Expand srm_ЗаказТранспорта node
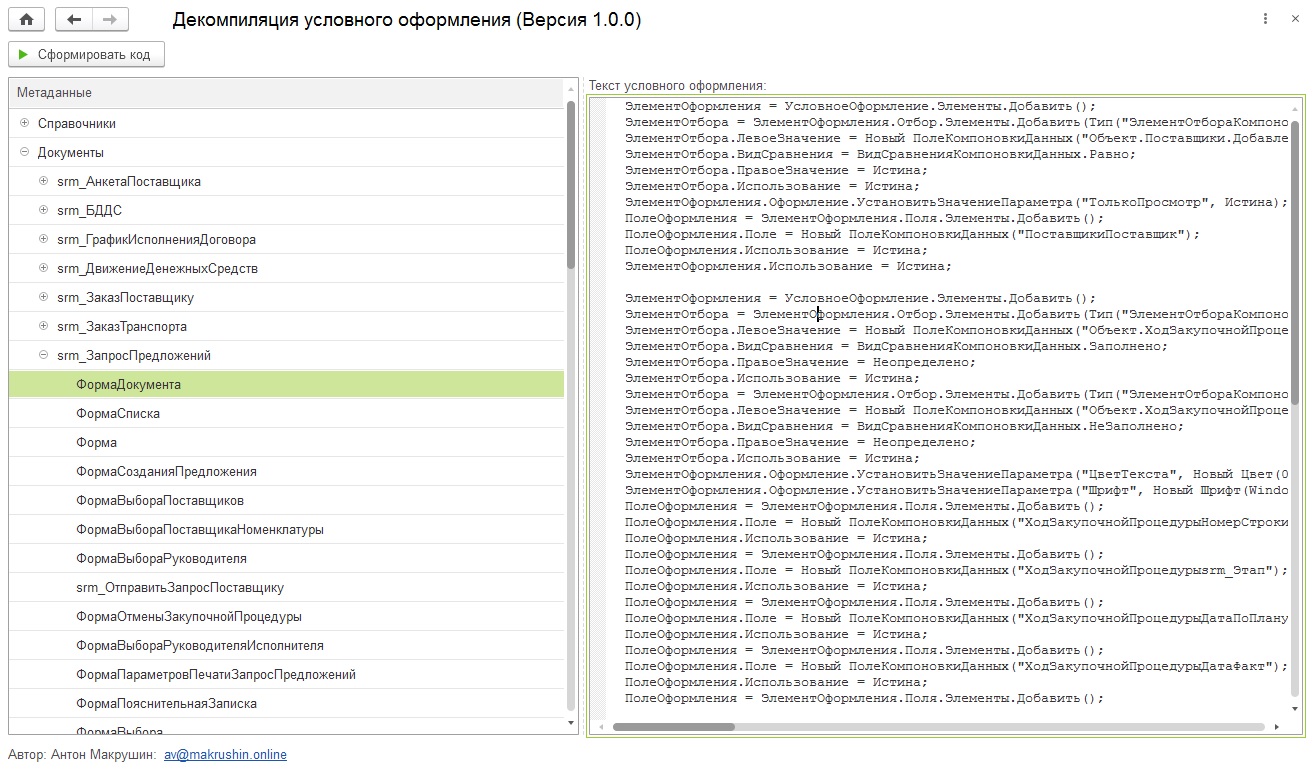This screenshot has width=1316, height=775. click(43, 326)
